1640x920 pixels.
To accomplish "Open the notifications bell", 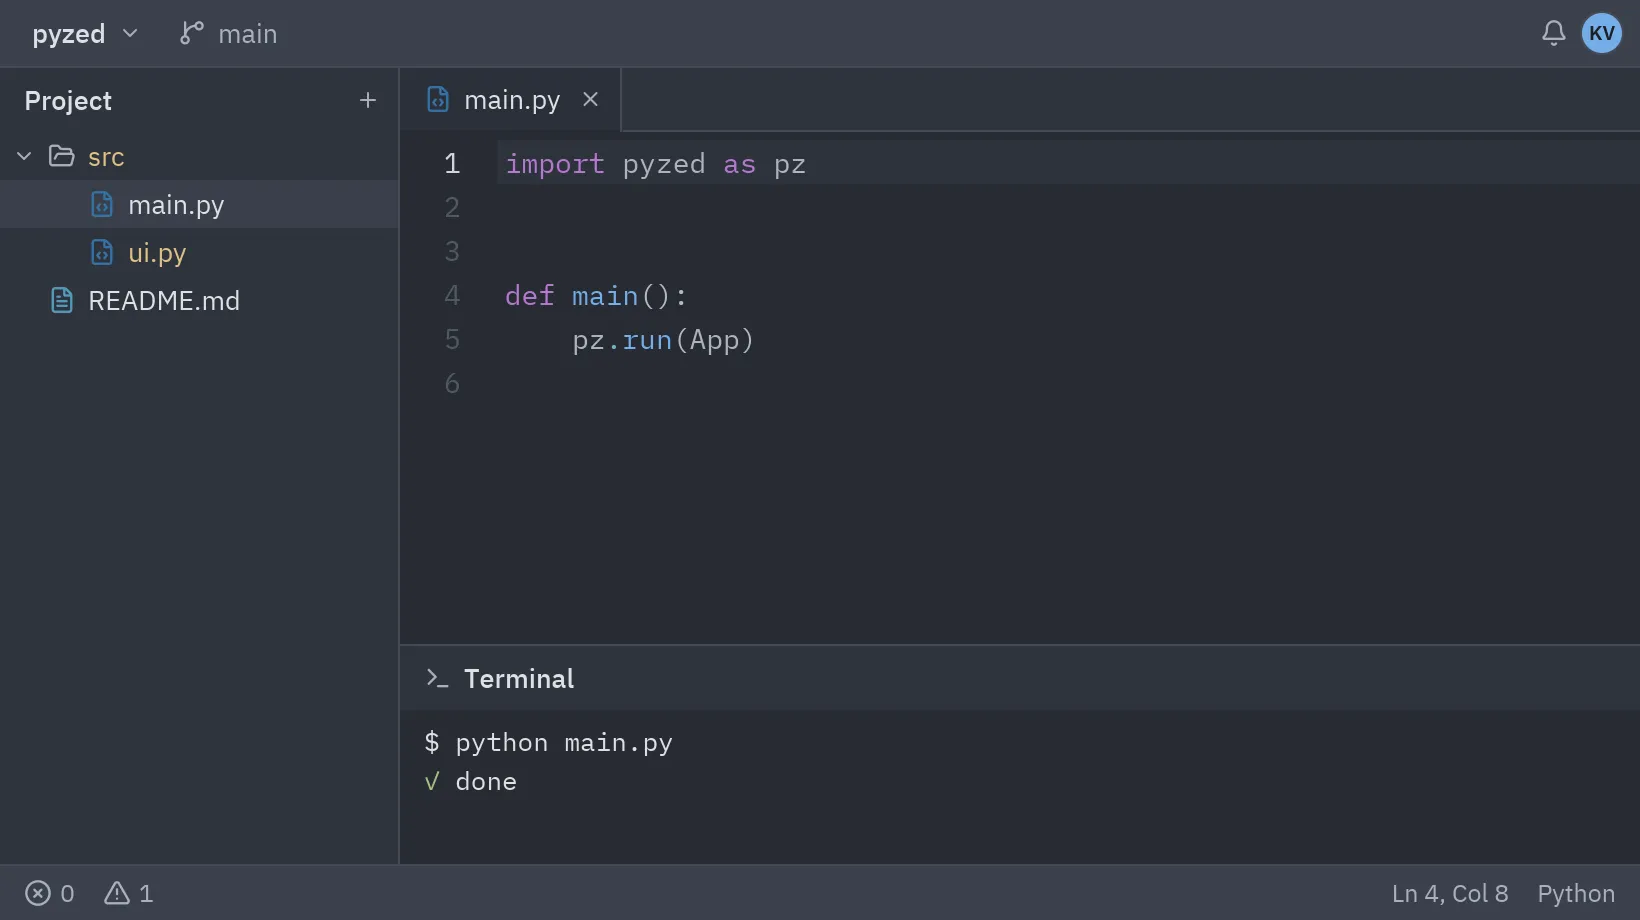I will tap(1553, 33).
